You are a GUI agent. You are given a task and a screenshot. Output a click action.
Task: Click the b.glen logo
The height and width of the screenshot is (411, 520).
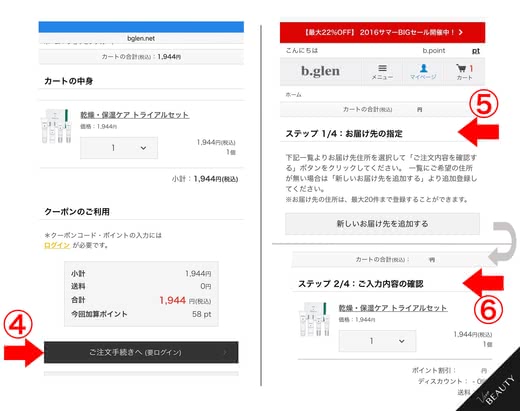pos(320,71)
